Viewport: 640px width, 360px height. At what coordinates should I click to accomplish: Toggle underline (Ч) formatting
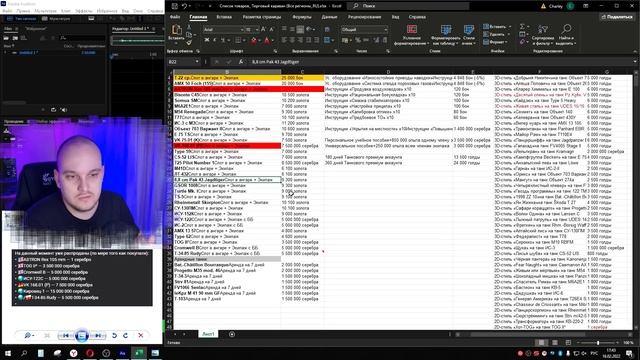coord(222,40)
